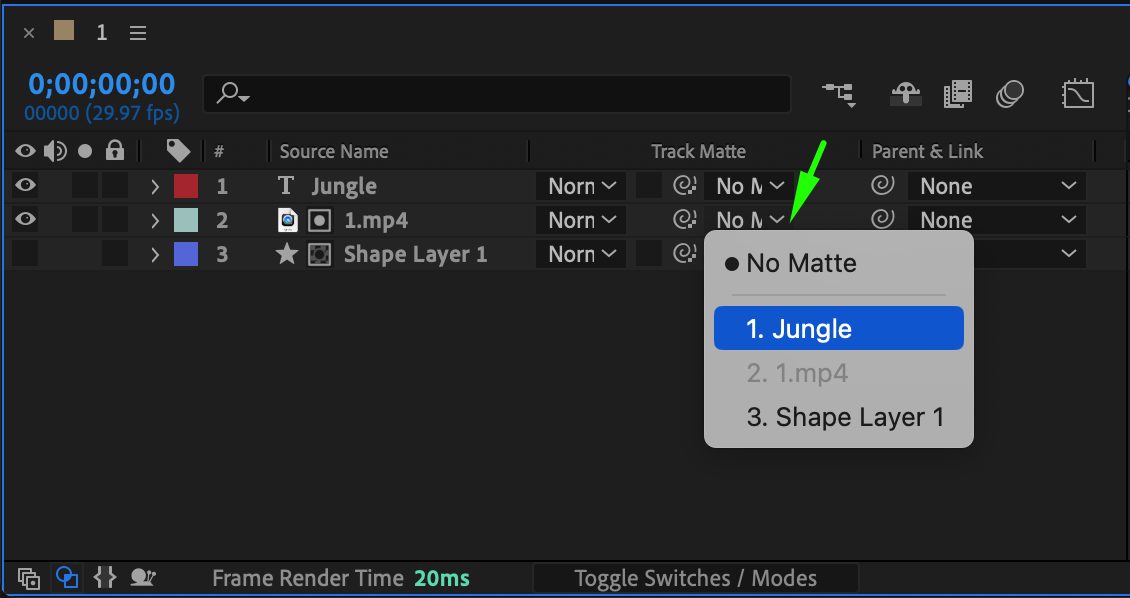Open the composition mini-flowchart icon
The width and height of the screenshot is (1130, 598).
pyautogui.click(x=838, y=95)
